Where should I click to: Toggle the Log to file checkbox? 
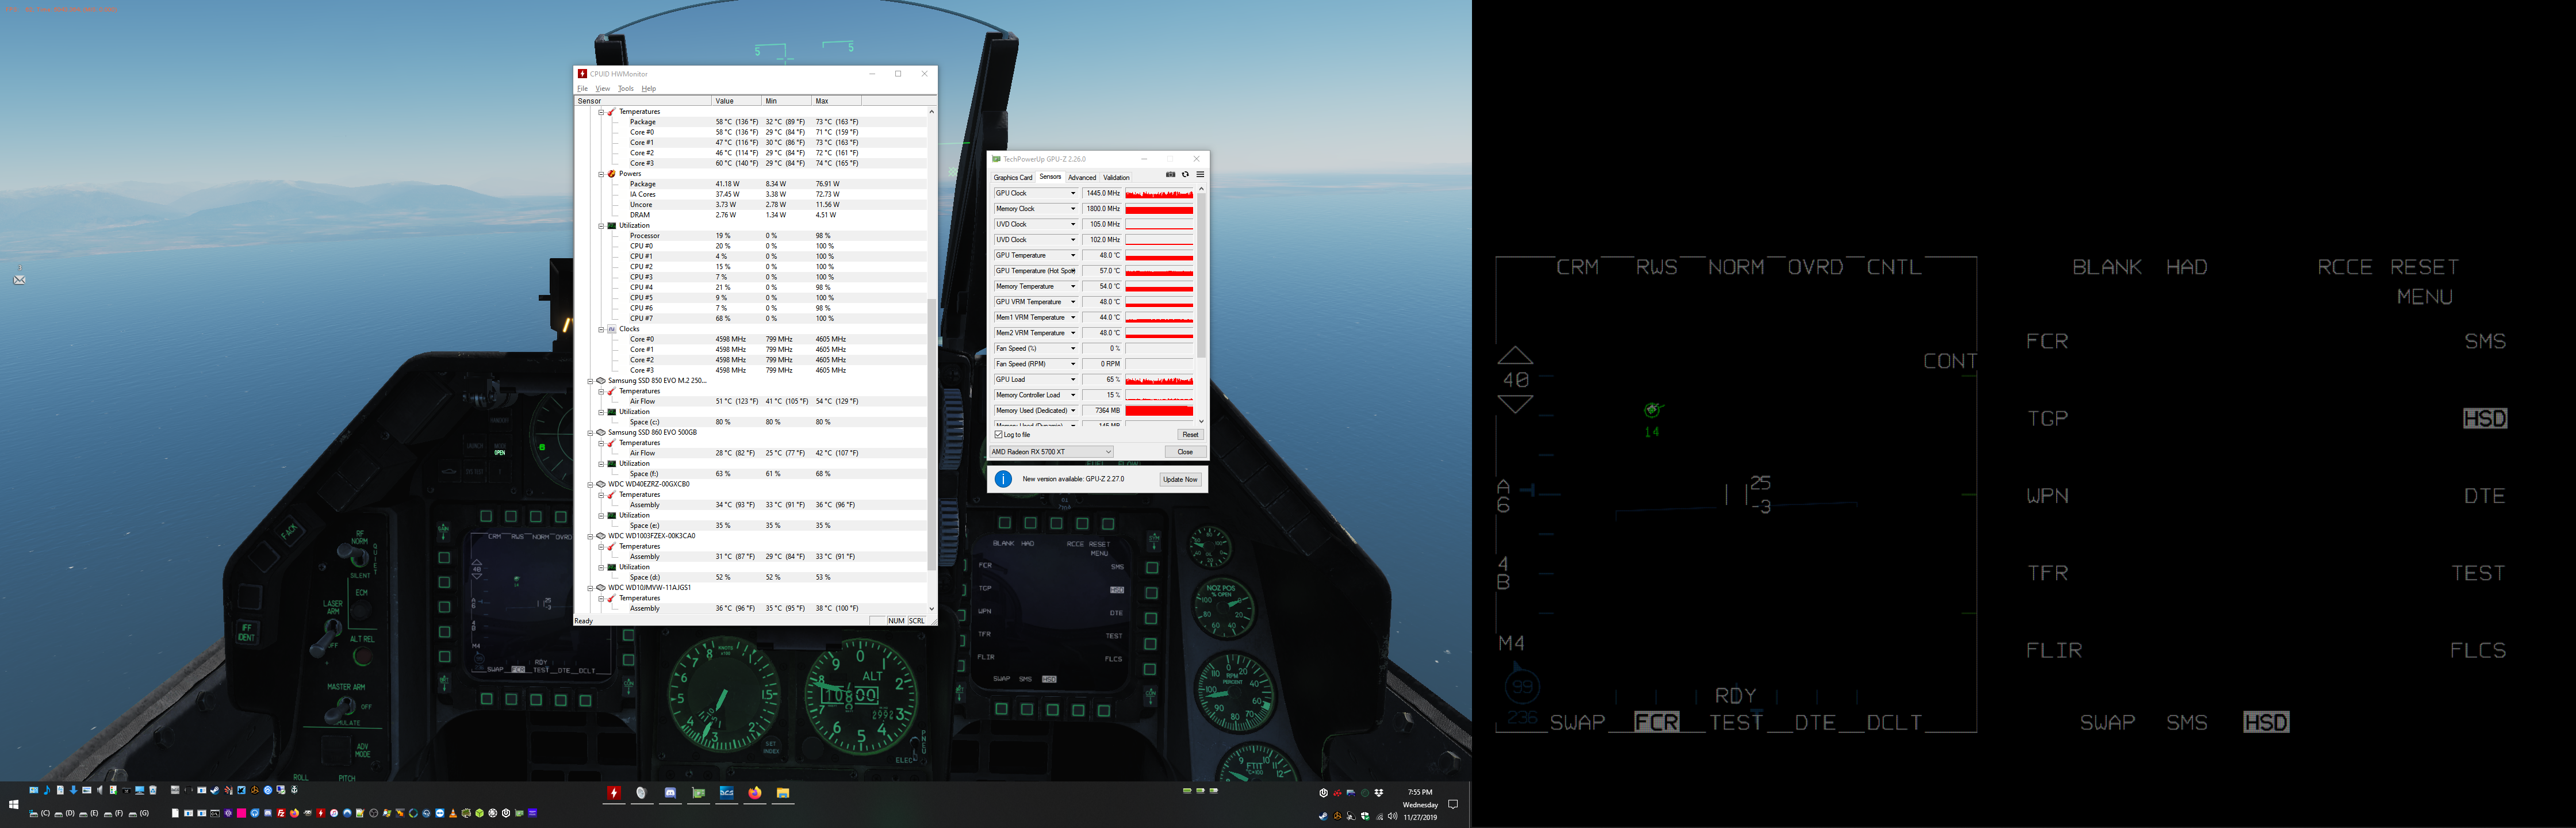[x=999, y=435]
